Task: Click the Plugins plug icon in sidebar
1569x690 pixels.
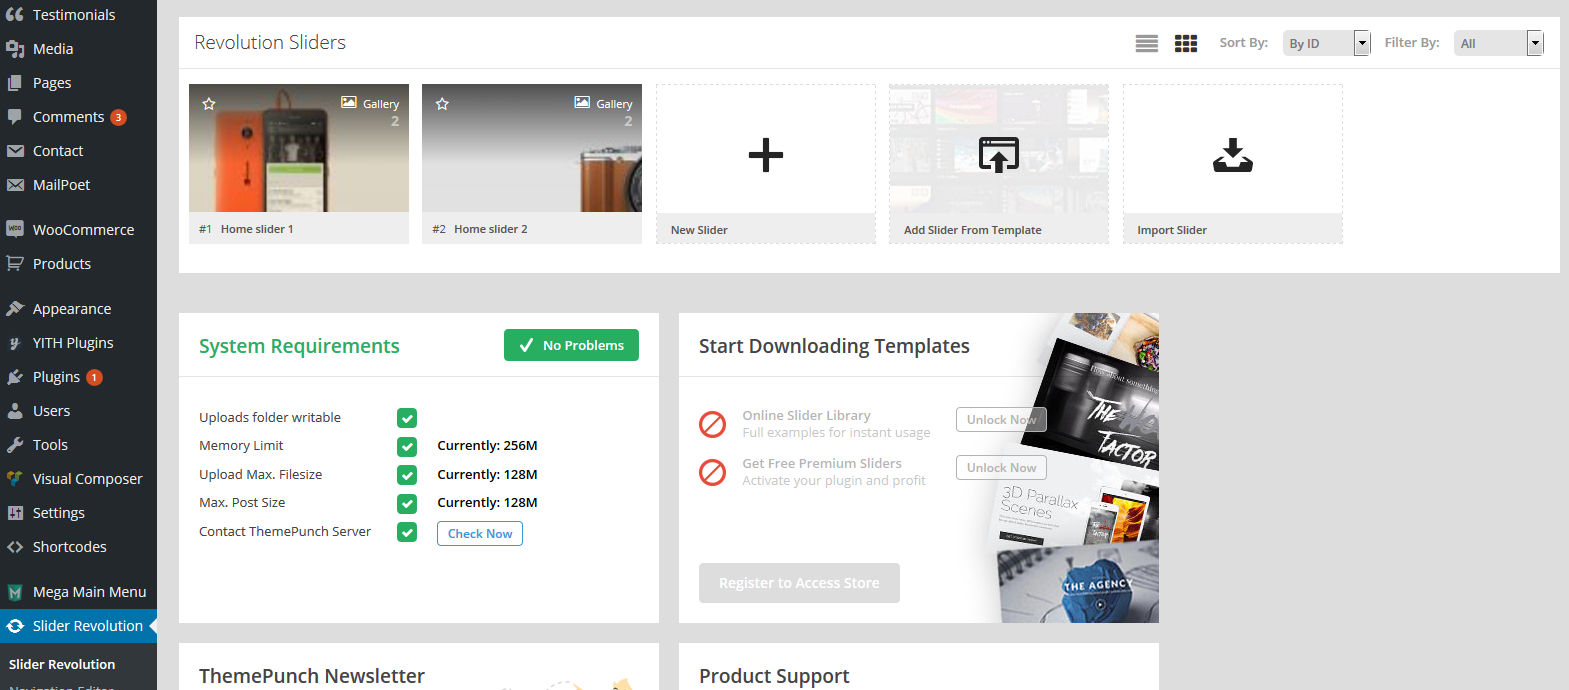Action: 15,377
